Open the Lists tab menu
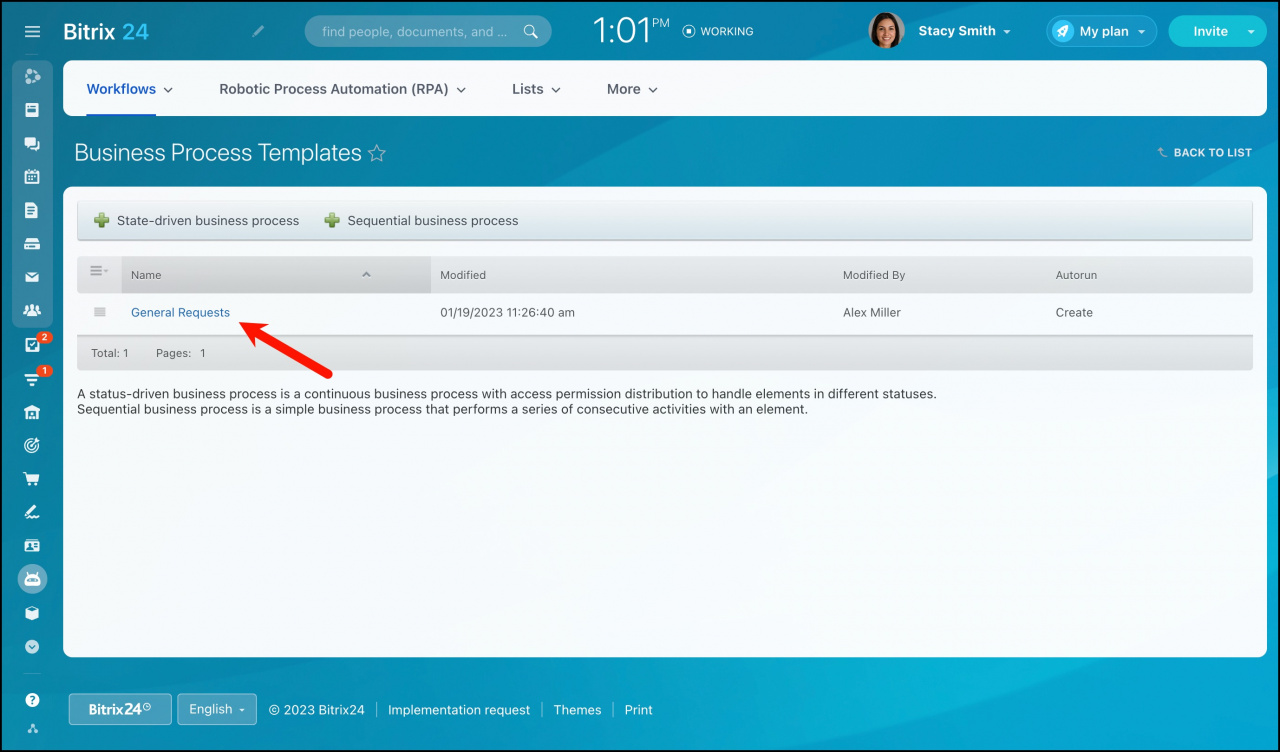1280x752 pixels. pos(536,89)
